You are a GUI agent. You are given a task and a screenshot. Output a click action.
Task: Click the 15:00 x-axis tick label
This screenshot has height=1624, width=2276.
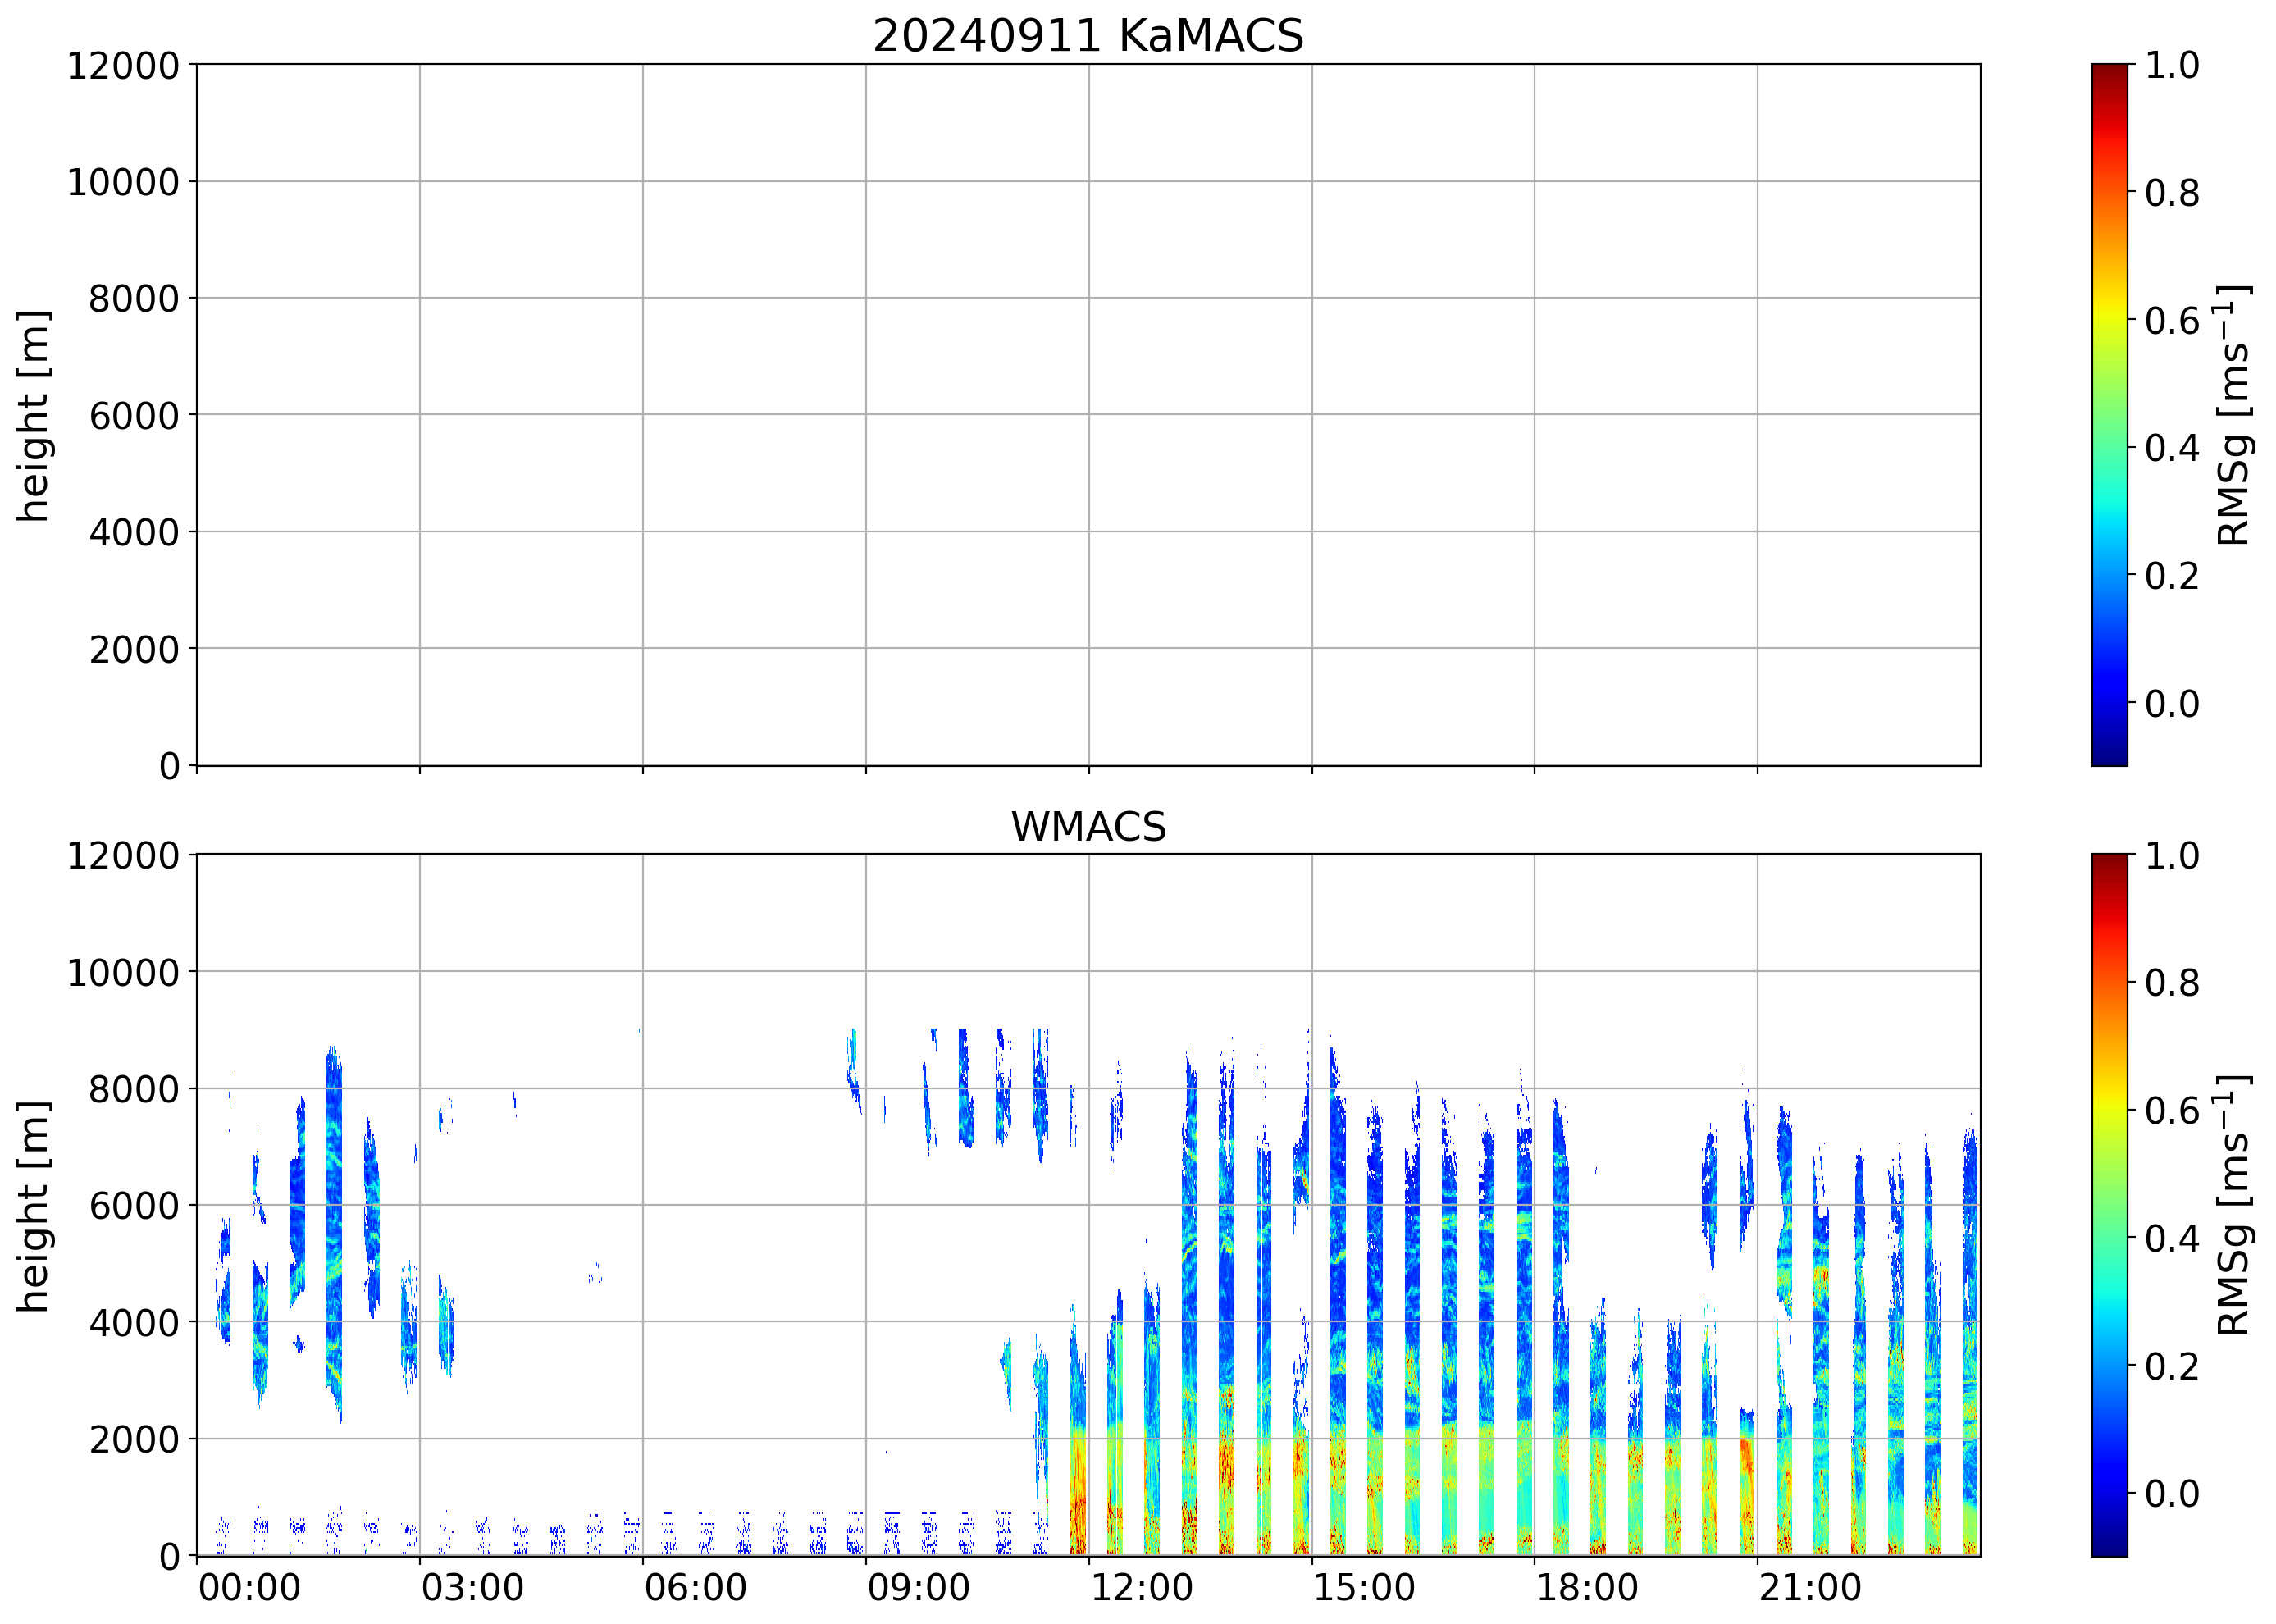click(1364, 1588)
